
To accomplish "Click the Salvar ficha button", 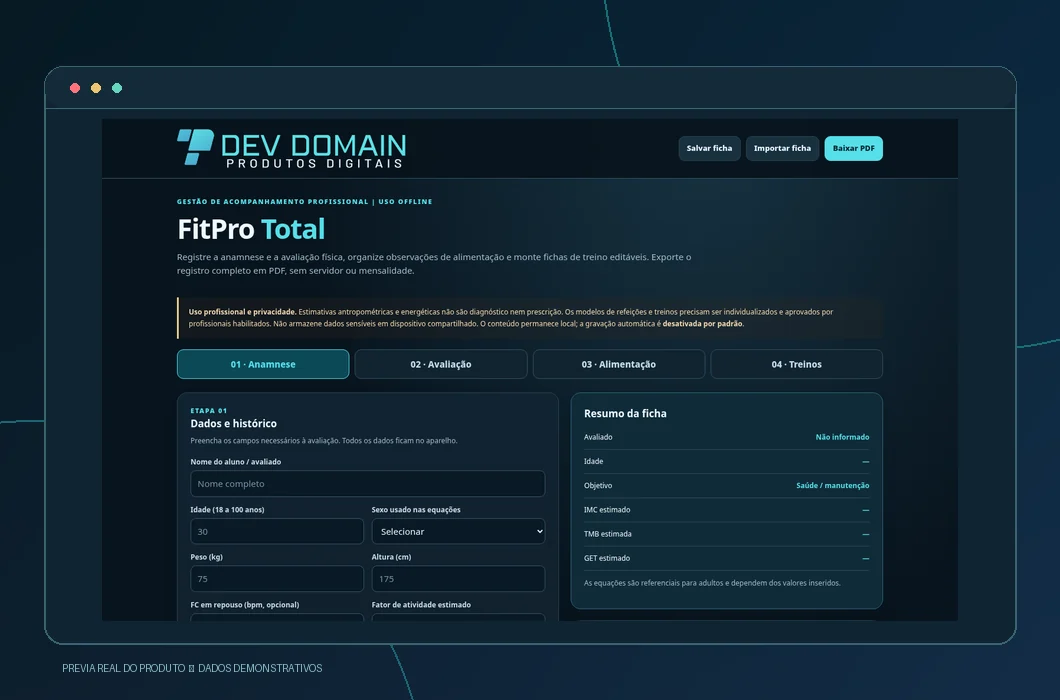I will click(709, 148).
